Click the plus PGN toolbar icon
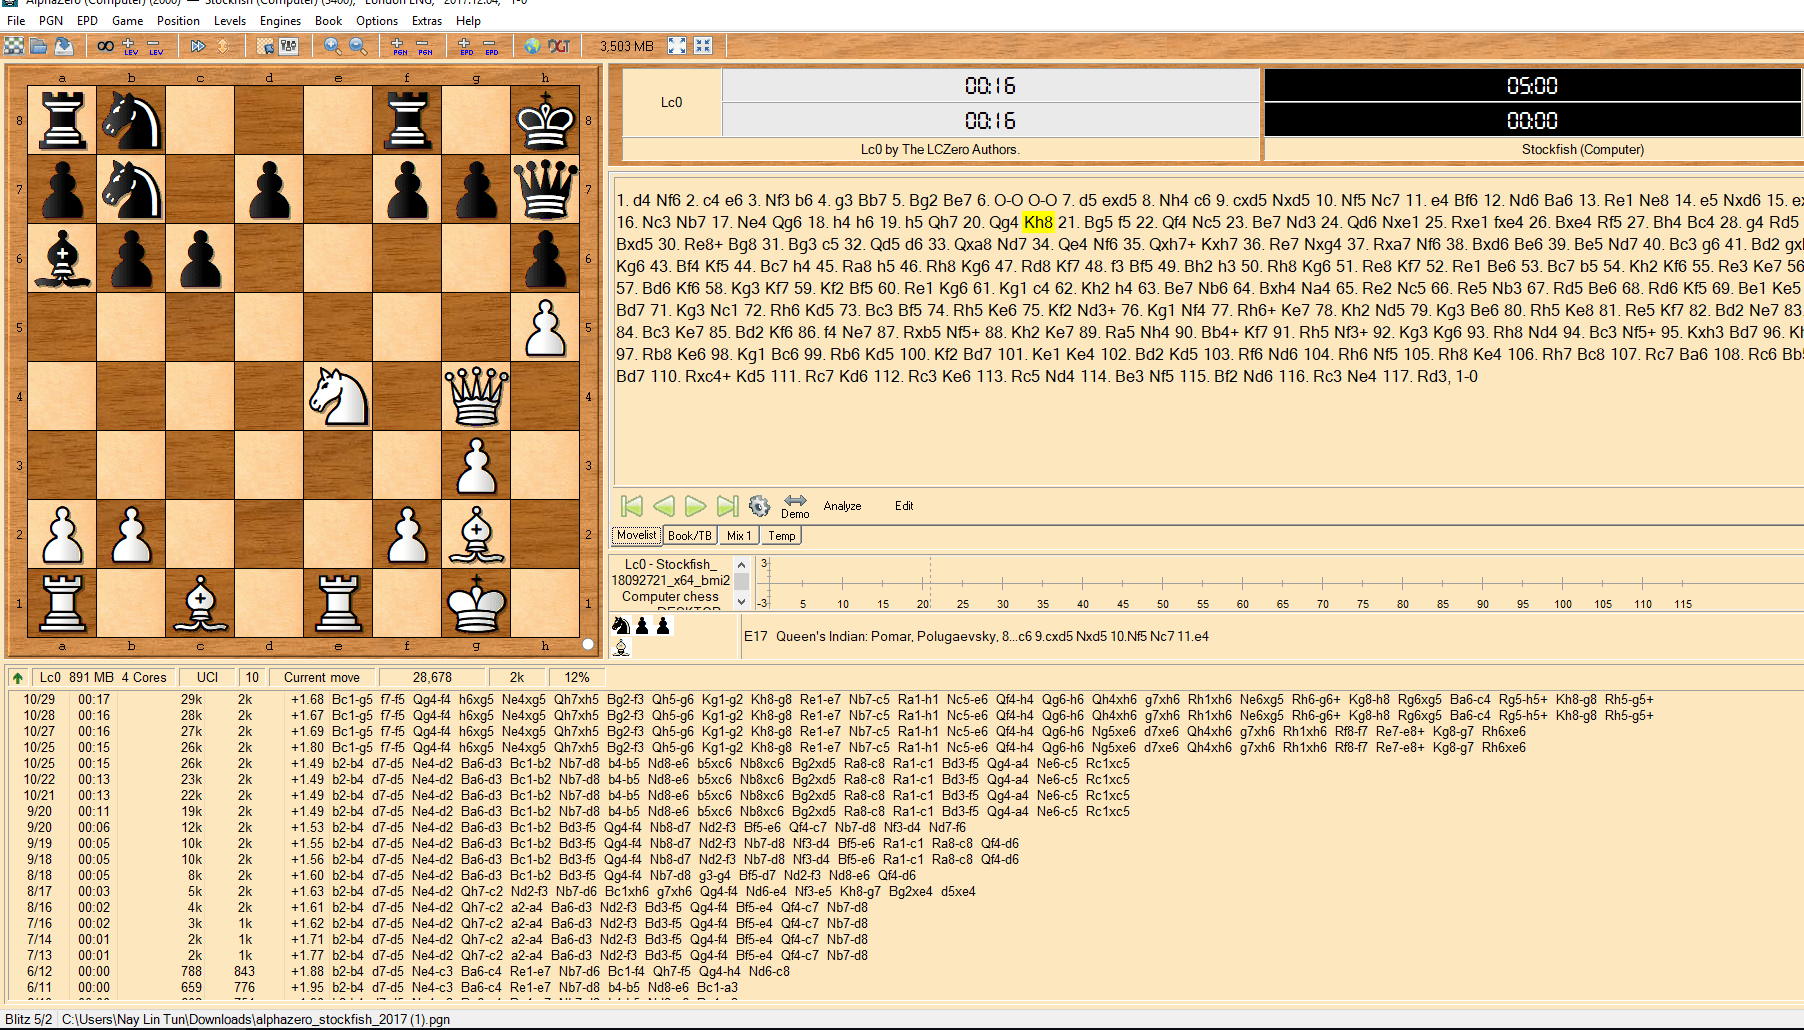The image size is (1804, 1030). coord(400,46)
